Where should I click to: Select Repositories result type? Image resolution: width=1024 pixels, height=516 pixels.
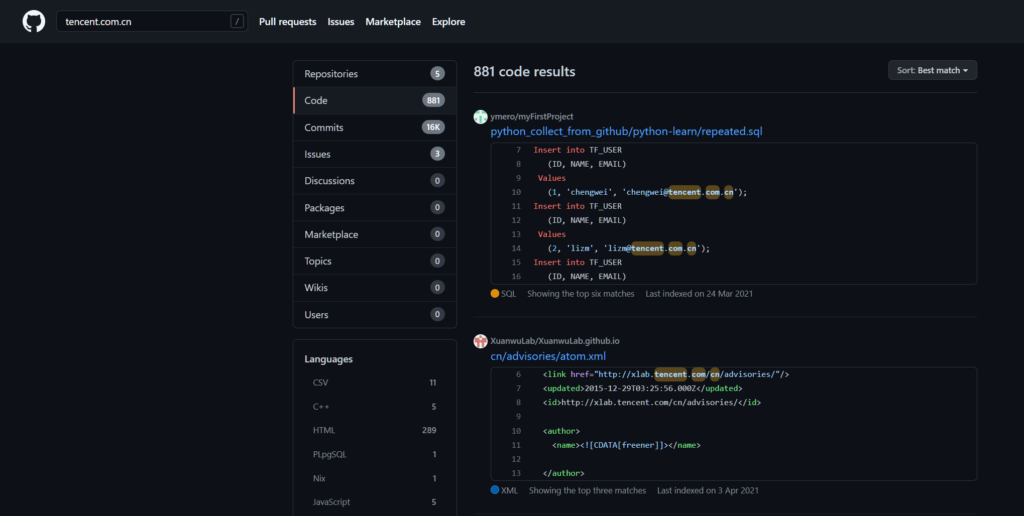pos(375,74)
